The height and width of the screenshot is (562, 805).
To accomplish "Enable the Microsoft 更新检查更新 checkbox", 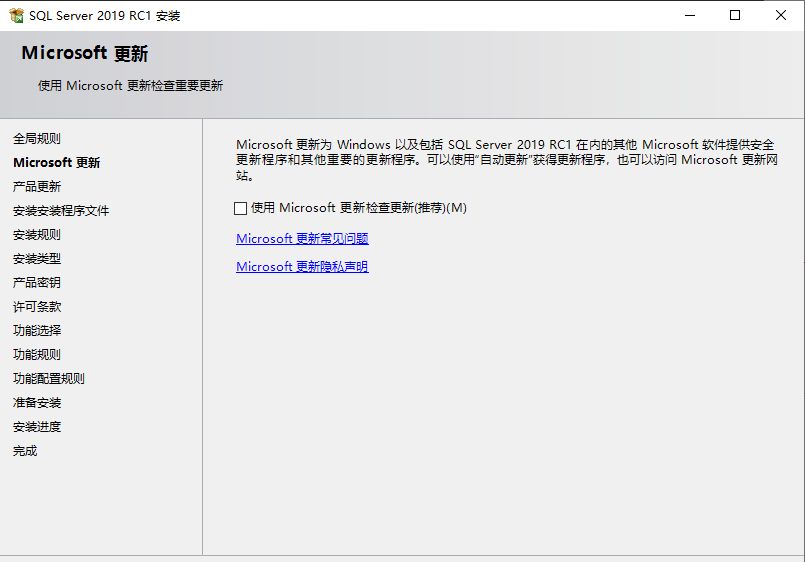I will point(240,208).
